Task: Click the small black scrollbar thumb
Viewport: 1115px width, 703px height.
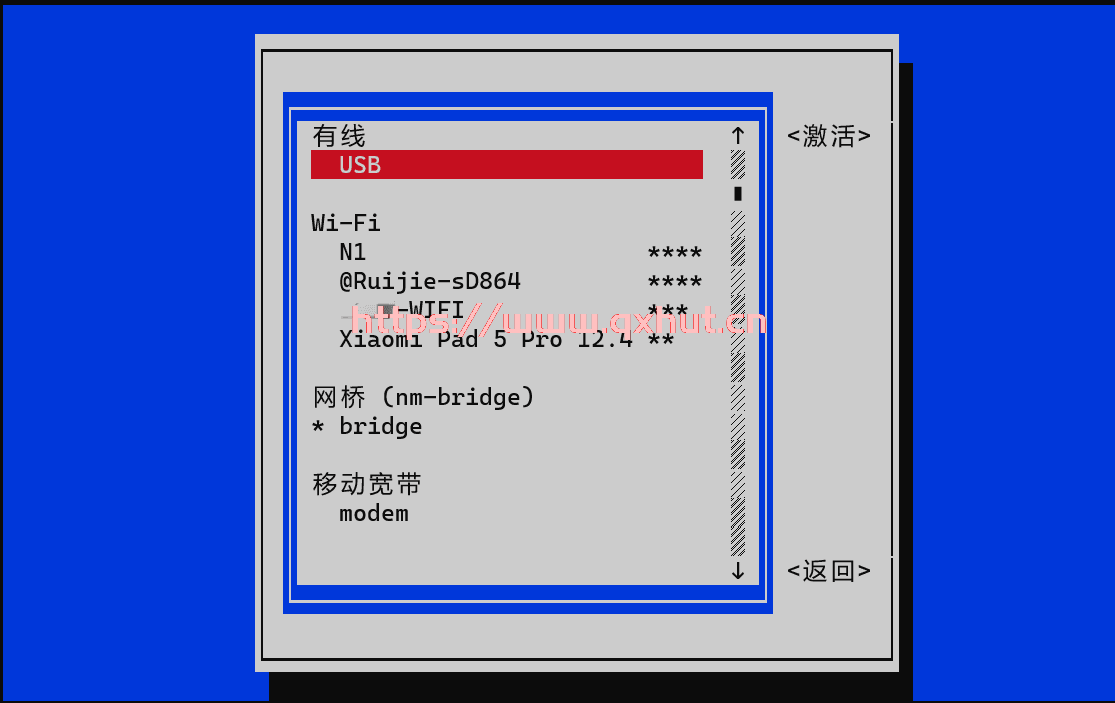Action: [x=737, y=193]
